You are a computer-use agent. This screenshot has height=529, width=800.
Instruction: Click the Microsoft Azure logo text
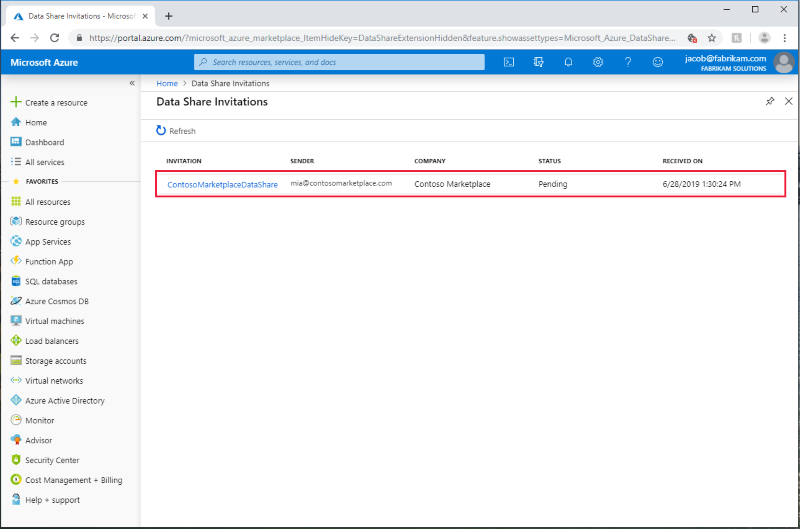tap(44, 62)
